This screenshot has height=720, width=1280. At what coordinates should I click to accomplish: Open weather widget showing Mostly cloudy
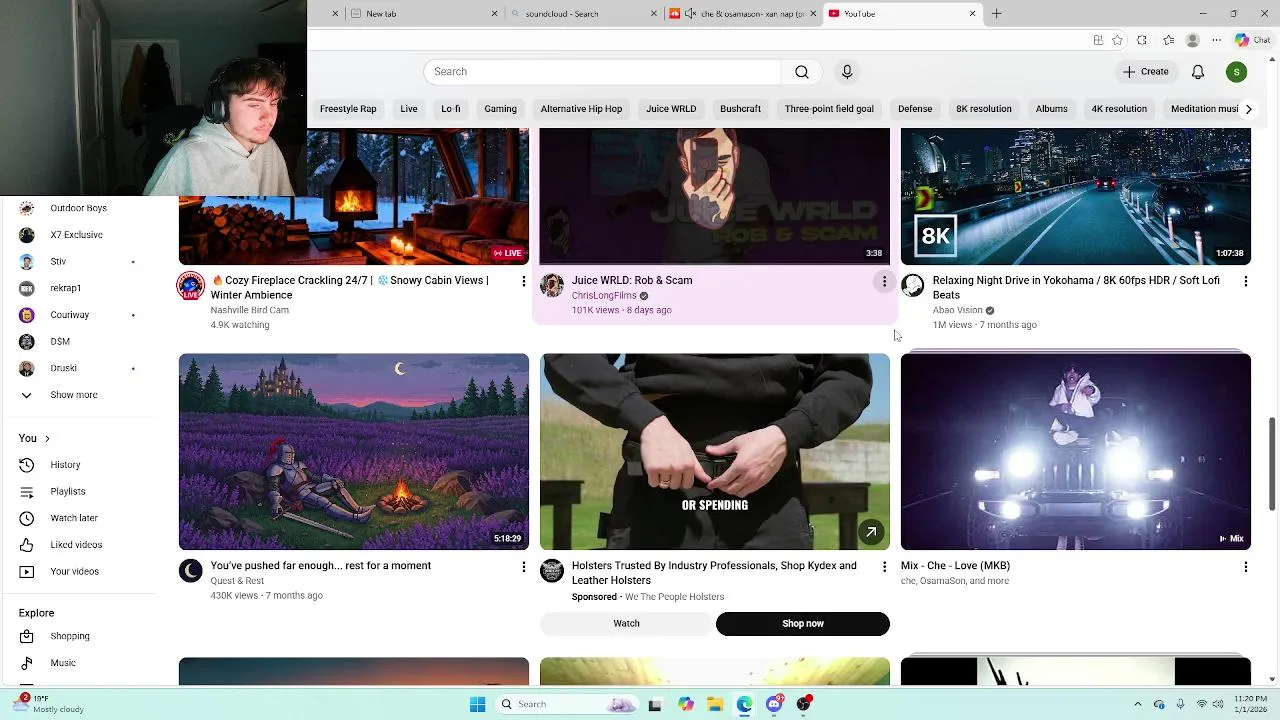[50, 704]
